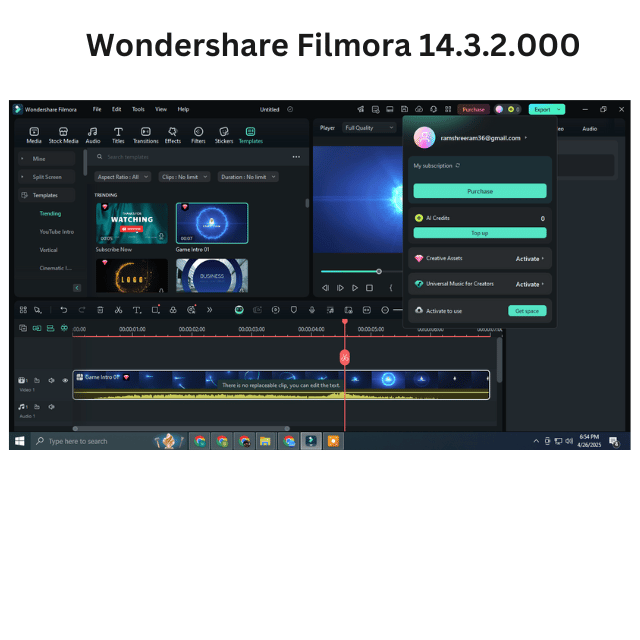Mute the Audio 1 track

[51, 407]
